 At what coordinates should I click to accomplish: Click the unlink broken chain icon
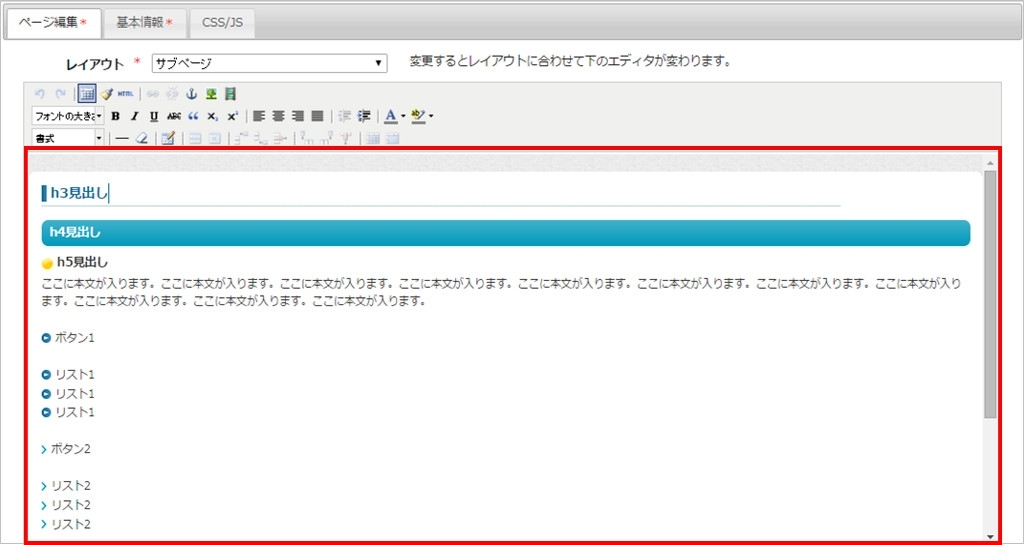point(172,94)
